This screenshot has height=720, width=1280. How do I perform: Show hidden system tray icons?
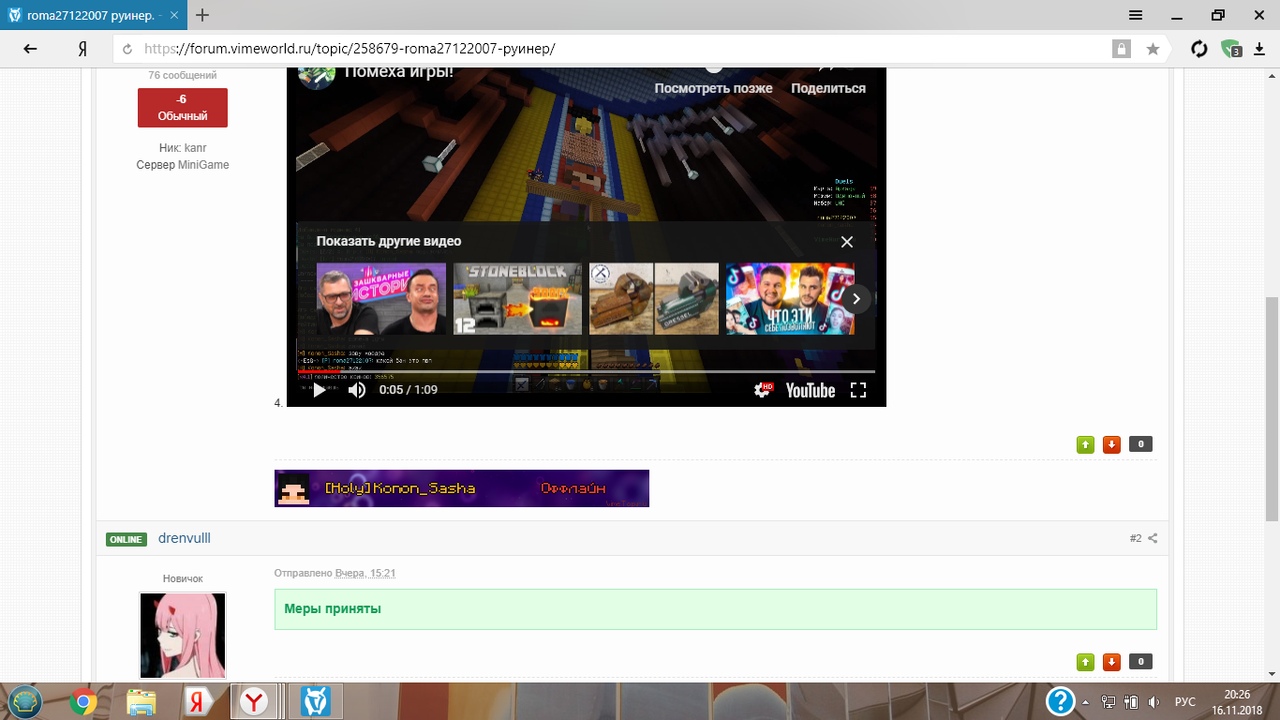click(x=1085, y=702)
